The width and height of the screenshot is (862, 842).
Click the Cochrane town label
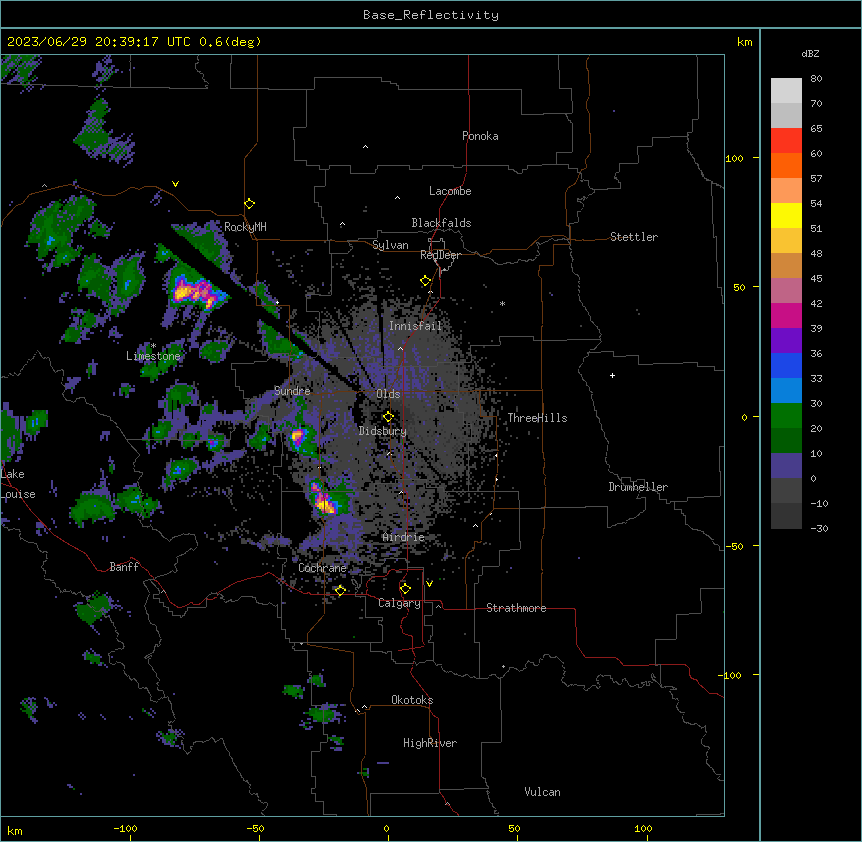click(322, 568)
